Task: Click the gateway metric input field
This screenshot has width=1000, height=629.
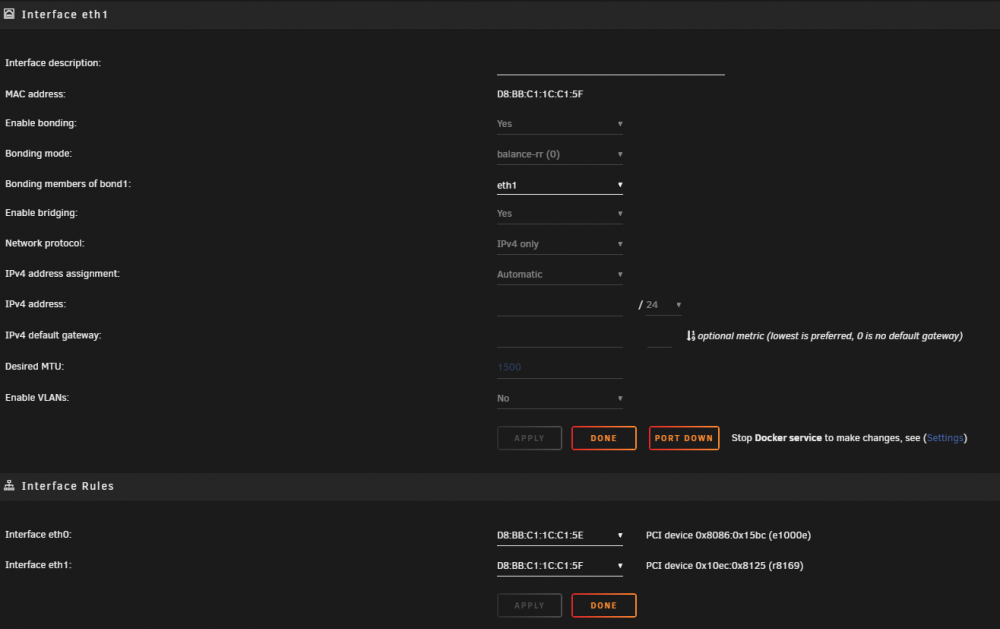Action: (x=659, y=336)
